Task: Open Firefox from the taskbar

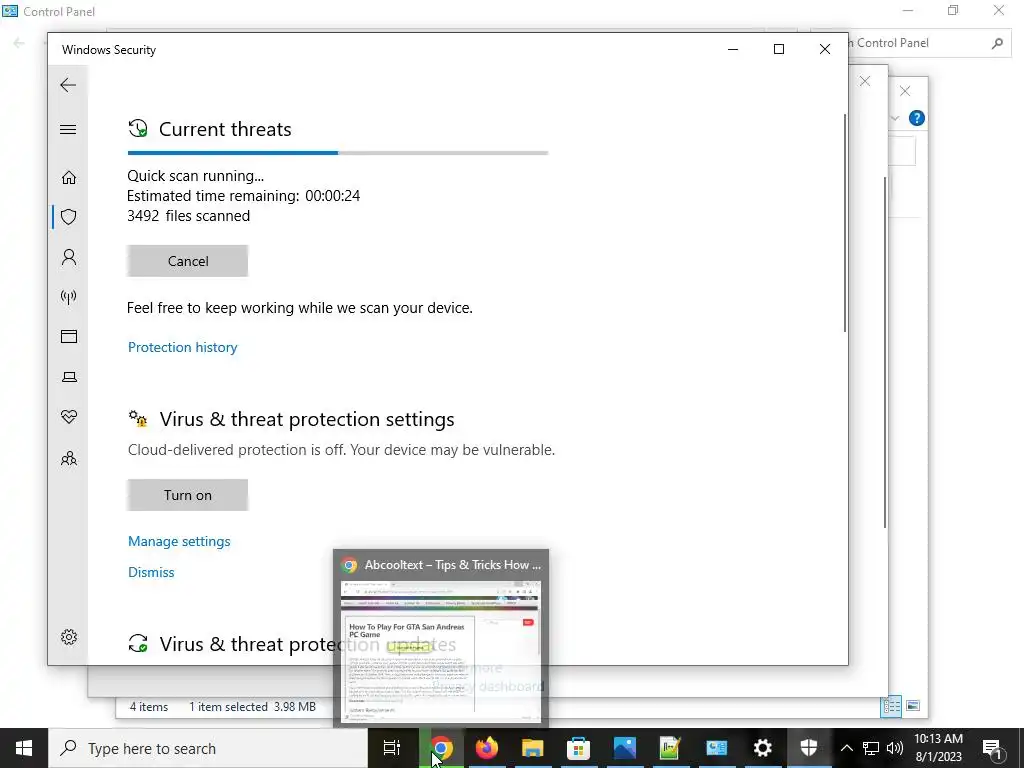Action: (x=487, y=748)
